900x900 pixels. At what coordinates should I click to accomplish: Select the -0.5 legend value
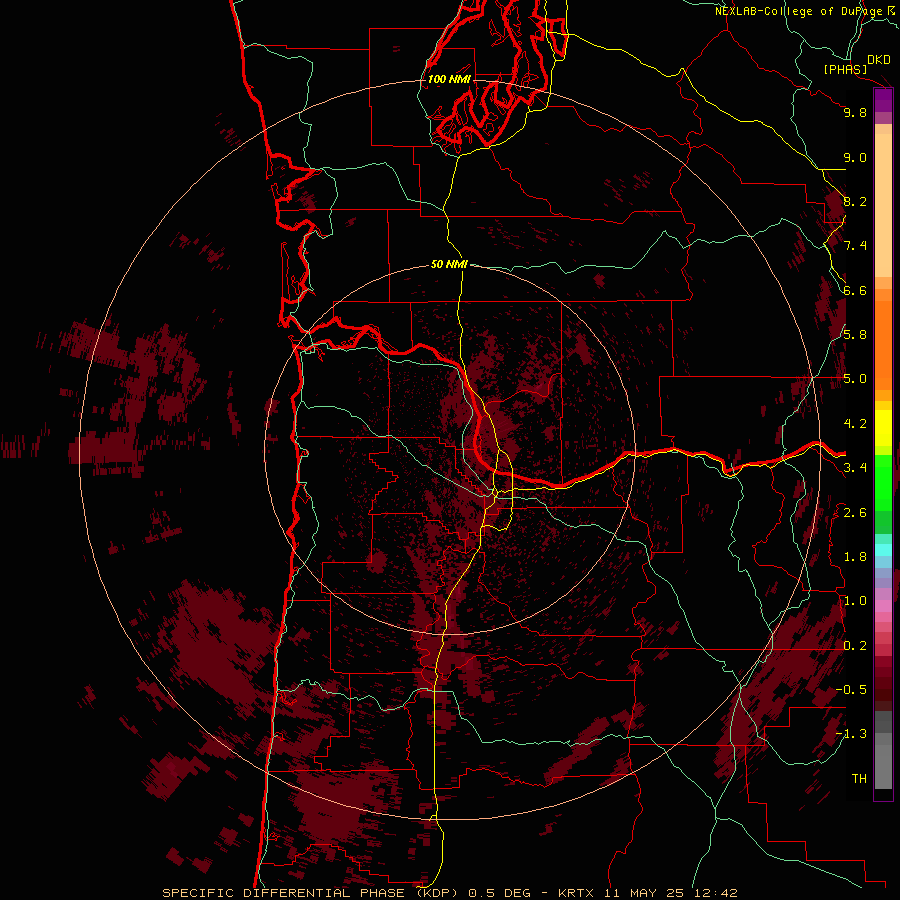(851, 690)
